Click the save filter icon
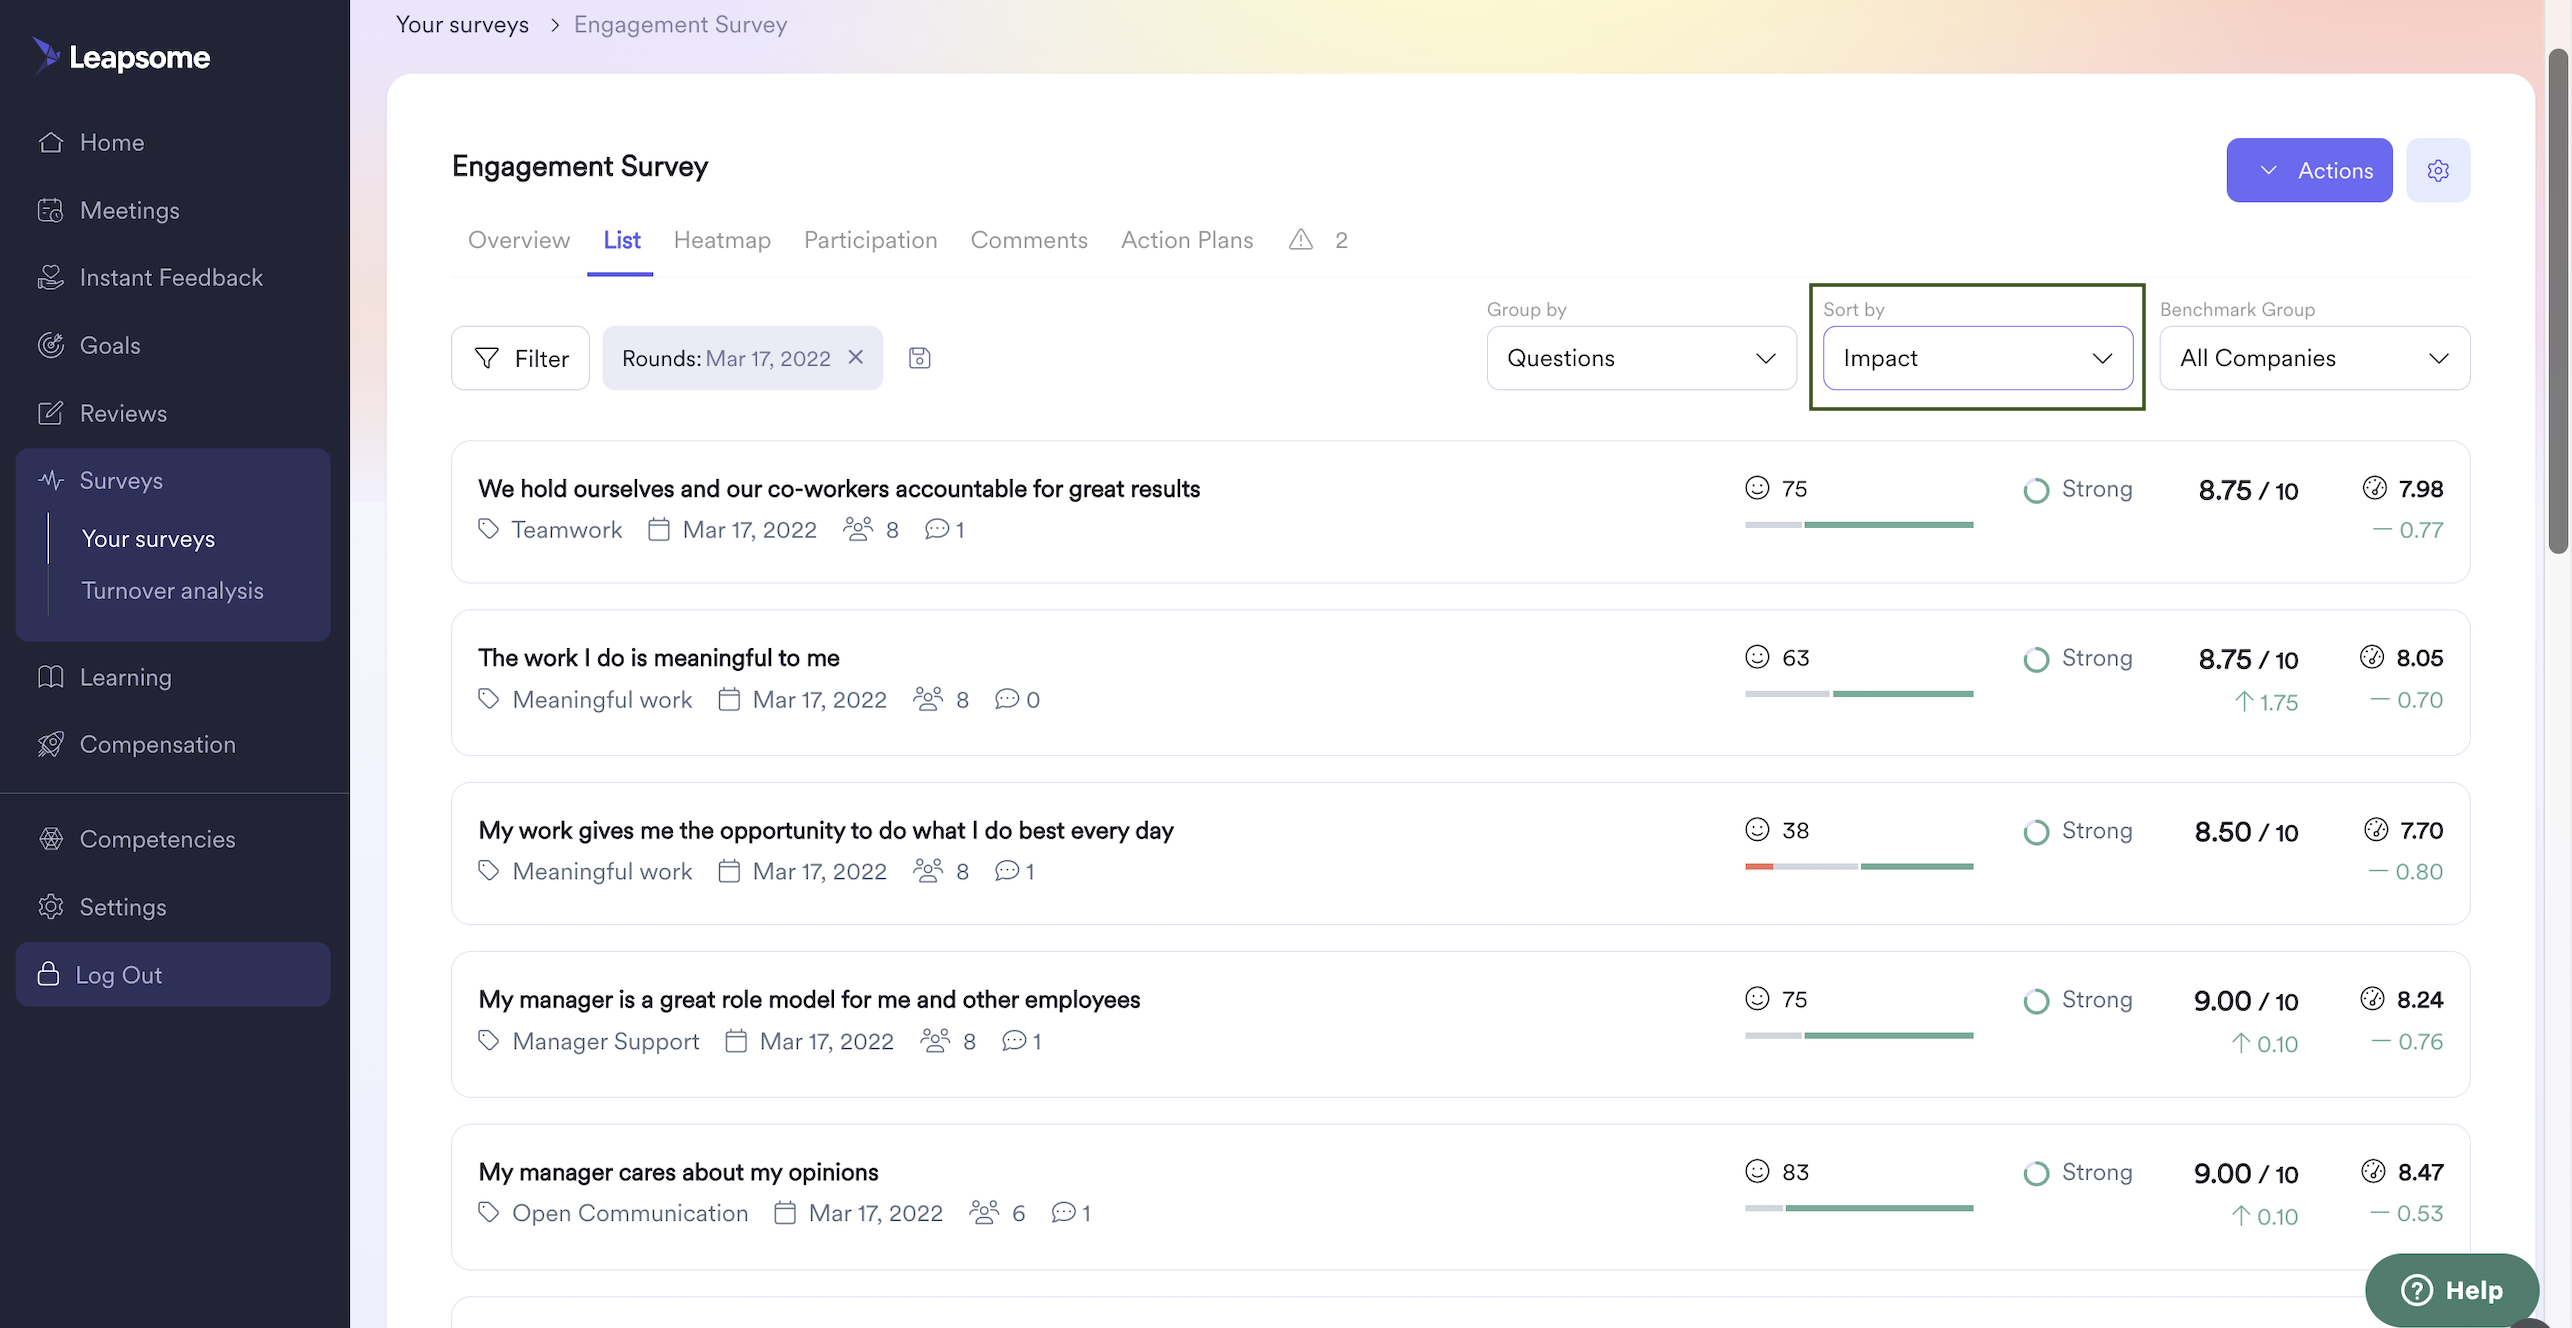The image size is (2572, 1328). pyautogui.click(x=919, y=358)
